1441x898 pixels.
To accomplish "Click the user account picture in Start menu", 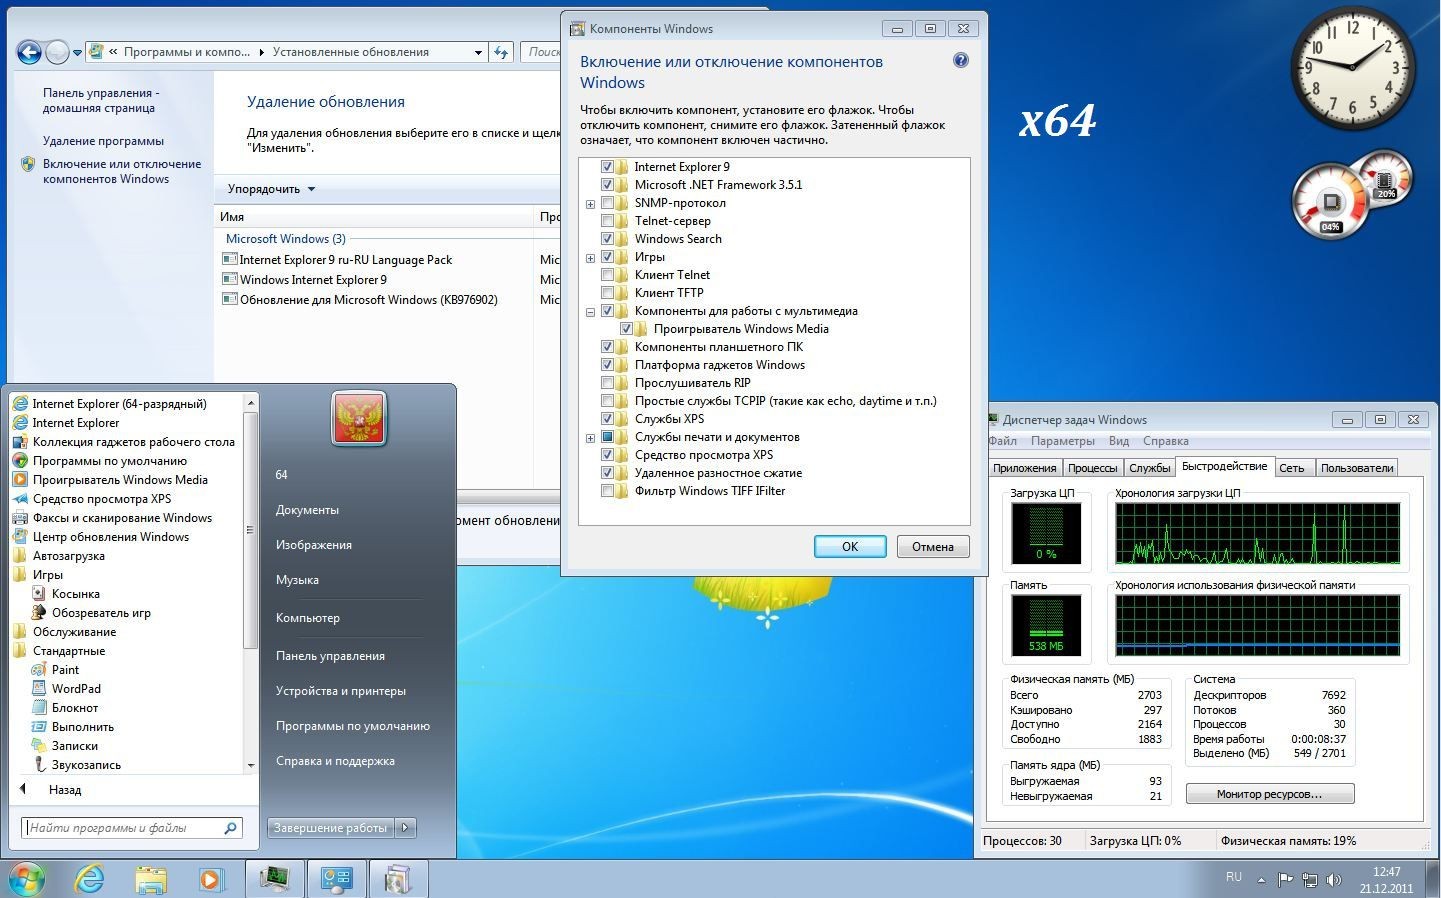I will click(358, 418).
